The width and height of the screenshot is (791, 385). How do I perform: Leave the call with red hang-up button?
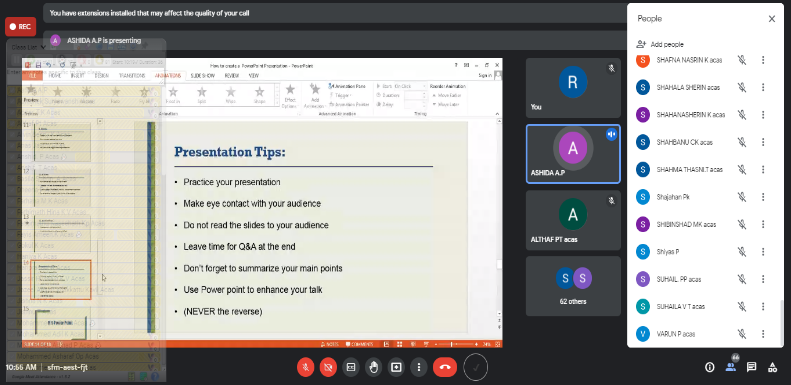tap(445, 367)
